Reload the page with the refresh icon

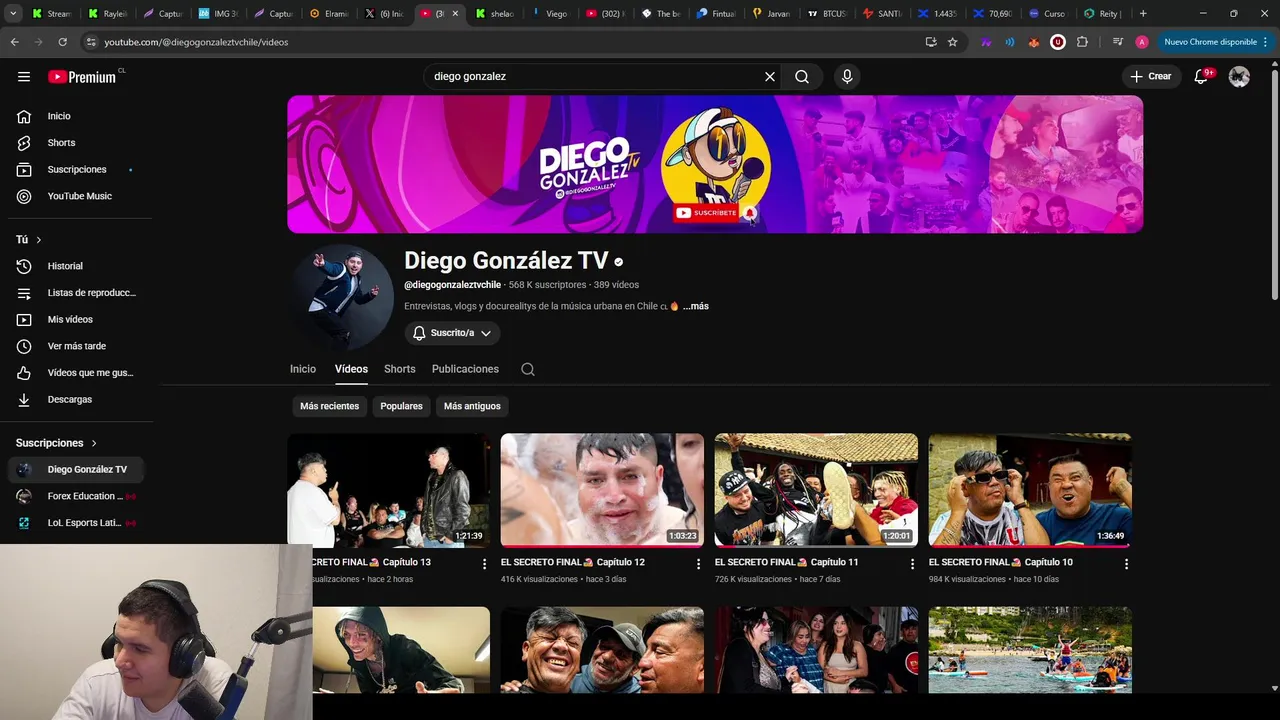62,42
